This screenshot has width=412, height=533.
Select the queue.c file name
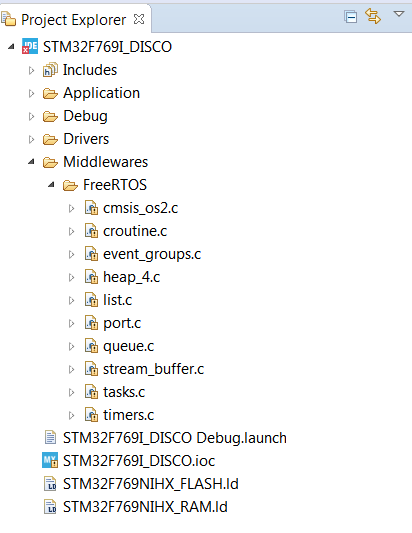[x=128, y=347]
